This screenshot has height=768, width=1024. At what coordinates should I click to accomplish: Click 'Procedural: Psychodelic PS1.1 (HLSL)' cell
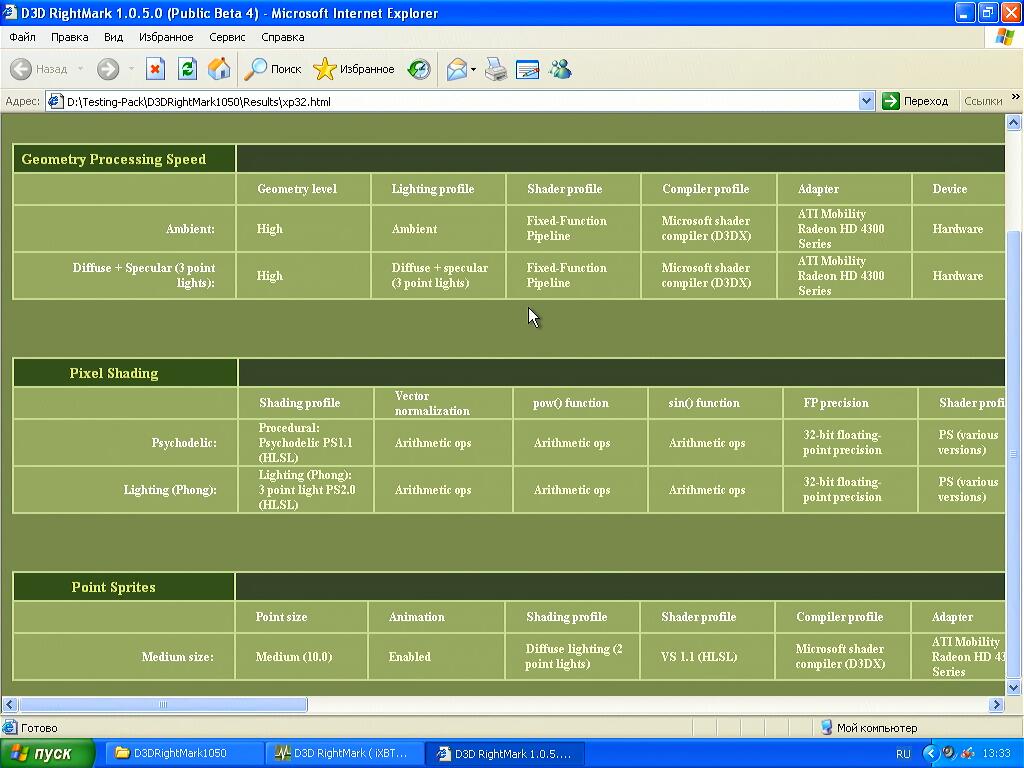pyautogui.click(x=306, y=443)
